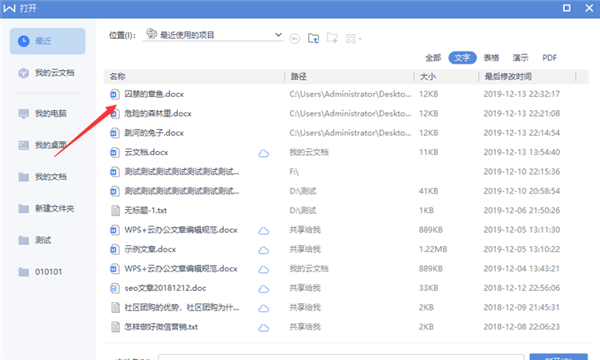Click the timestamp 2018-12-09 21:45:31
The height and width of the screenshot is (360, 600).
pyautogui.click(x=522, y=308)
